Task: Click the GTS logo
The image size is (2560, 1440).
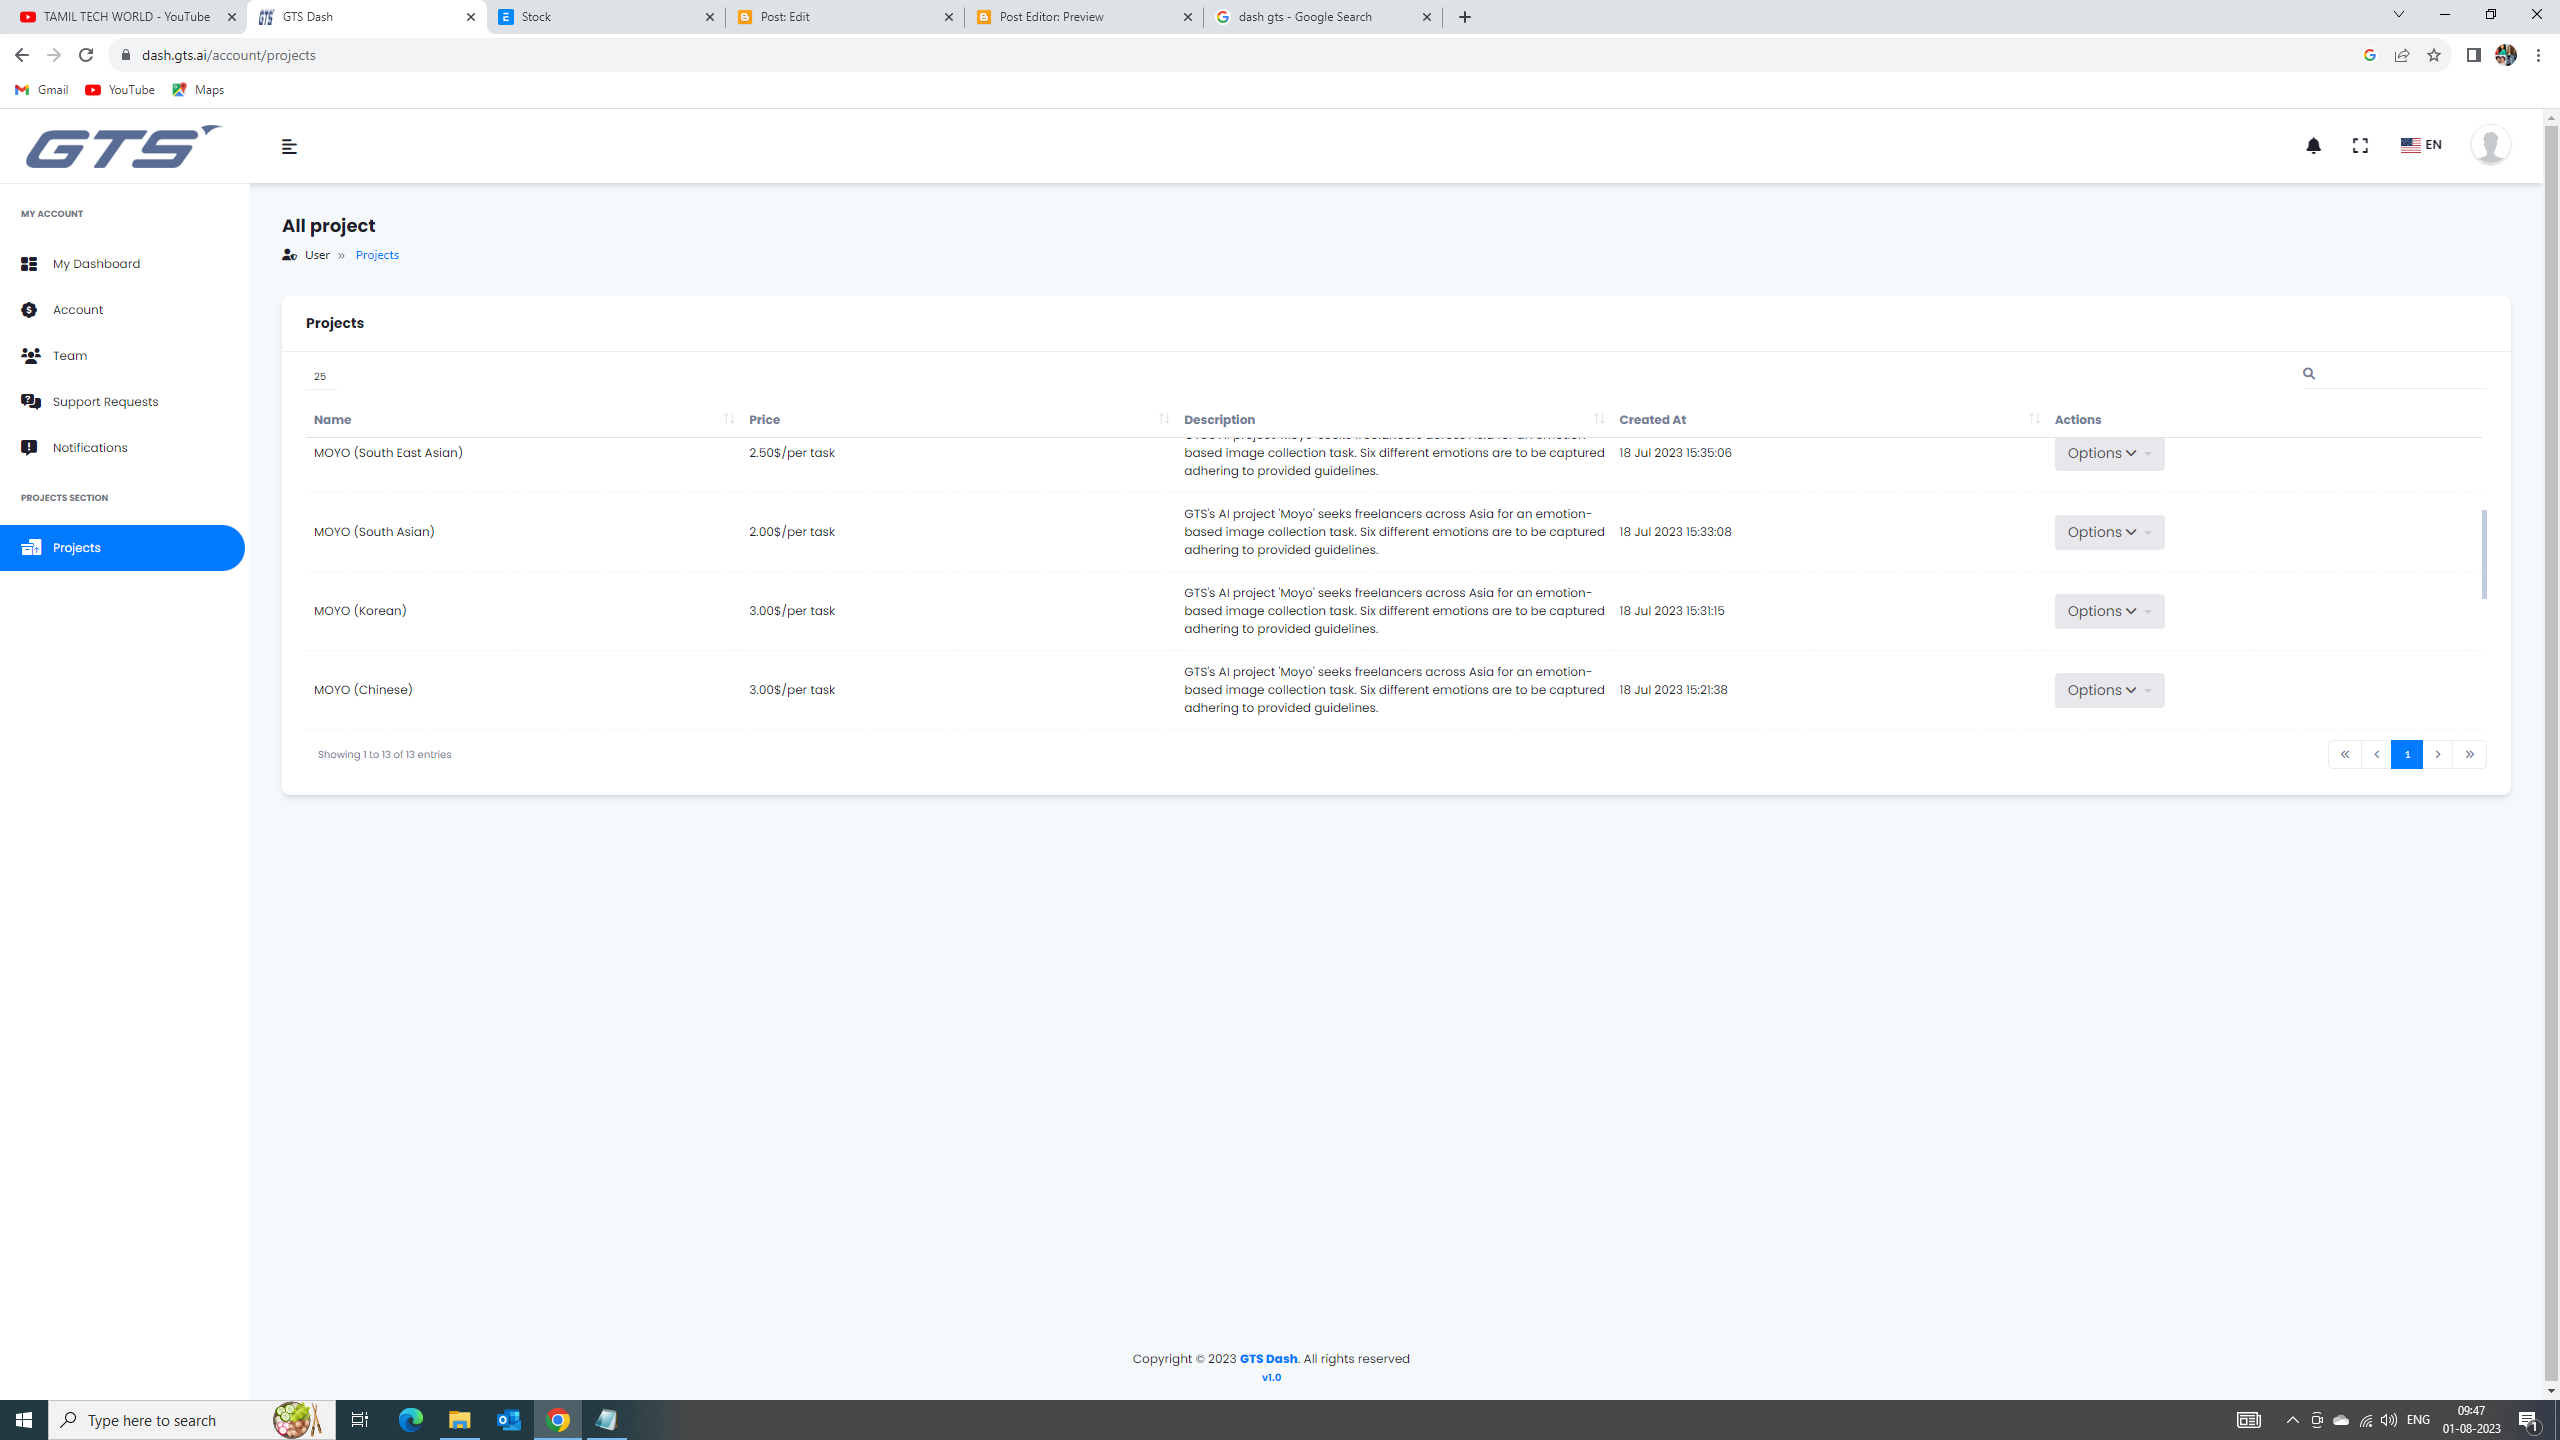Action: [x=123, y=147]
